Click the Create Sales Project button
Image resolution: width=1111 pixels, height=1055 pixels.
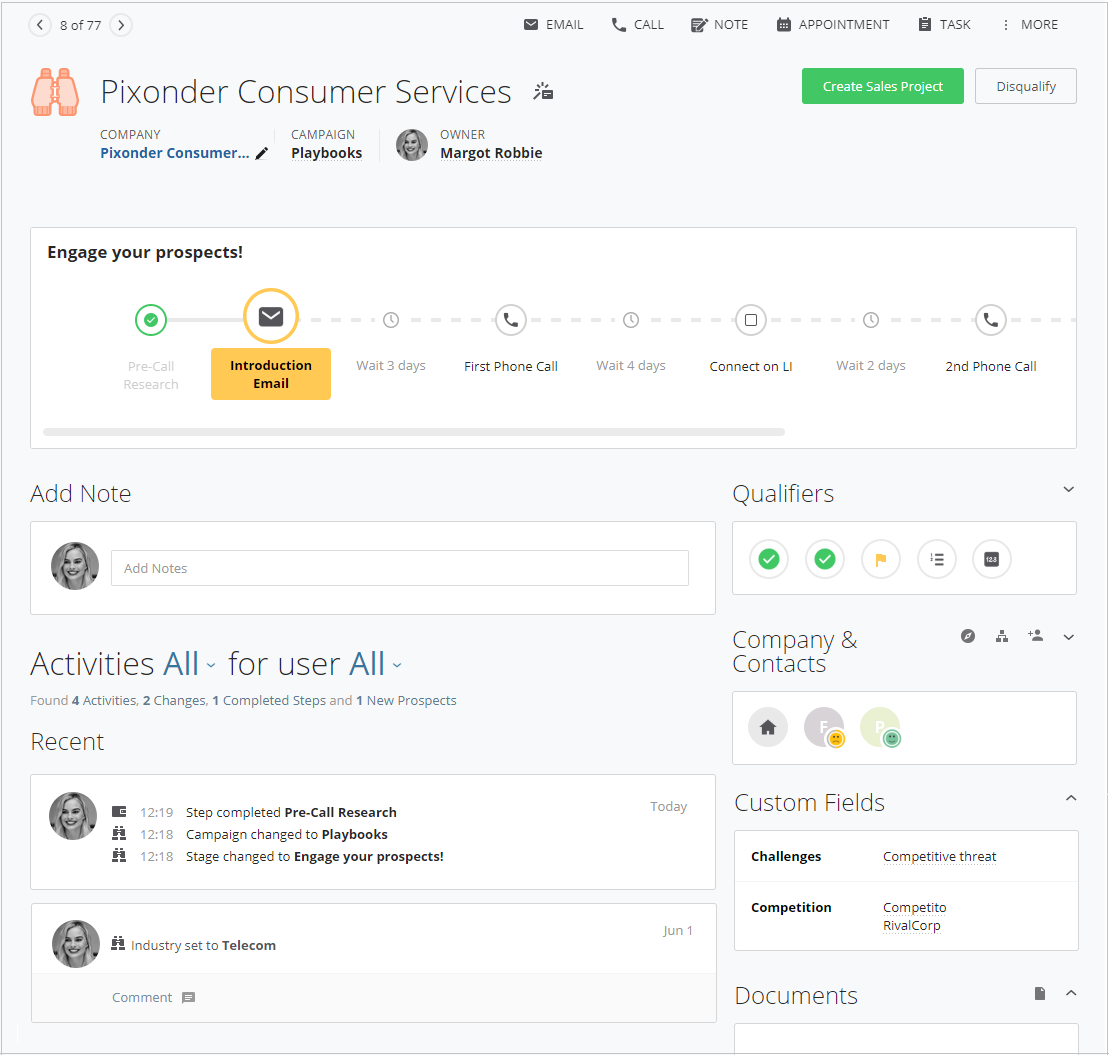point(882,86)
